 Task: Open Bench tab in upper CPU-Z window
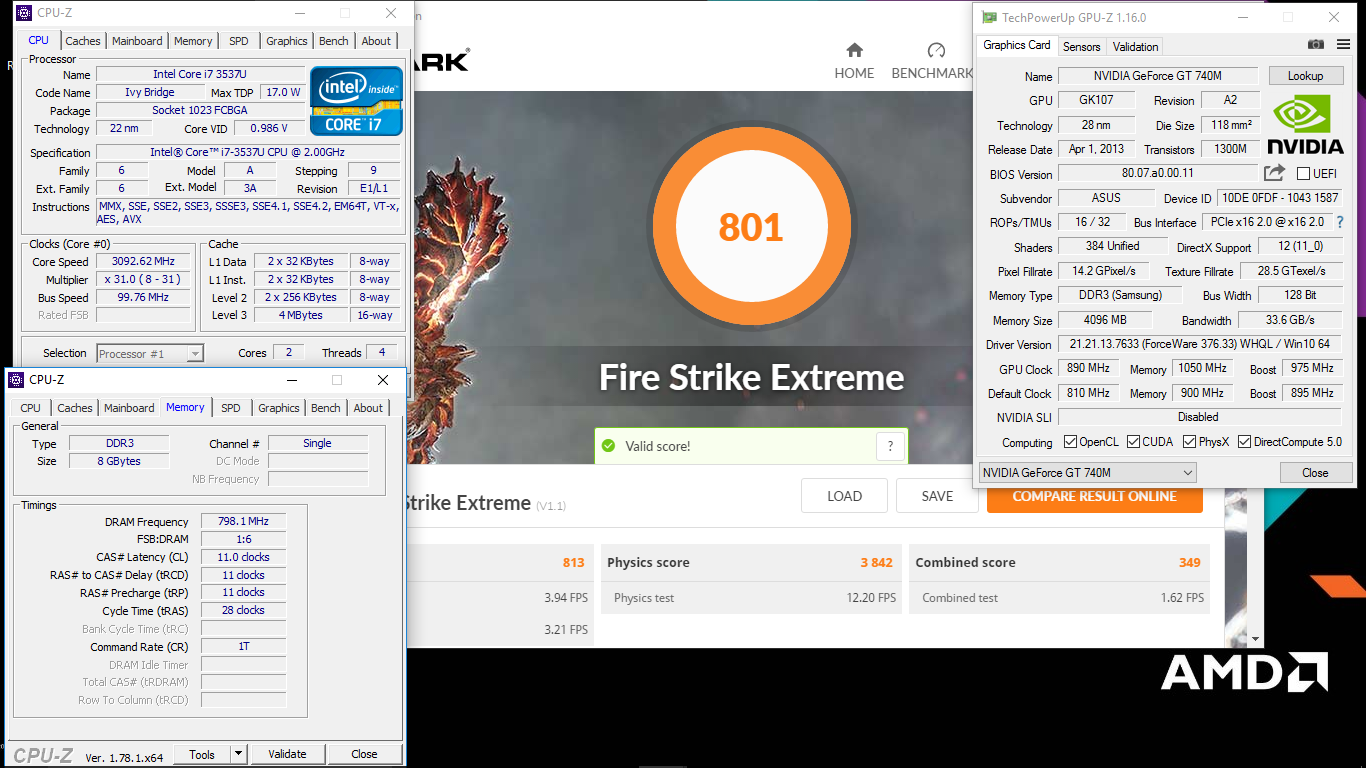click(334, 41)
